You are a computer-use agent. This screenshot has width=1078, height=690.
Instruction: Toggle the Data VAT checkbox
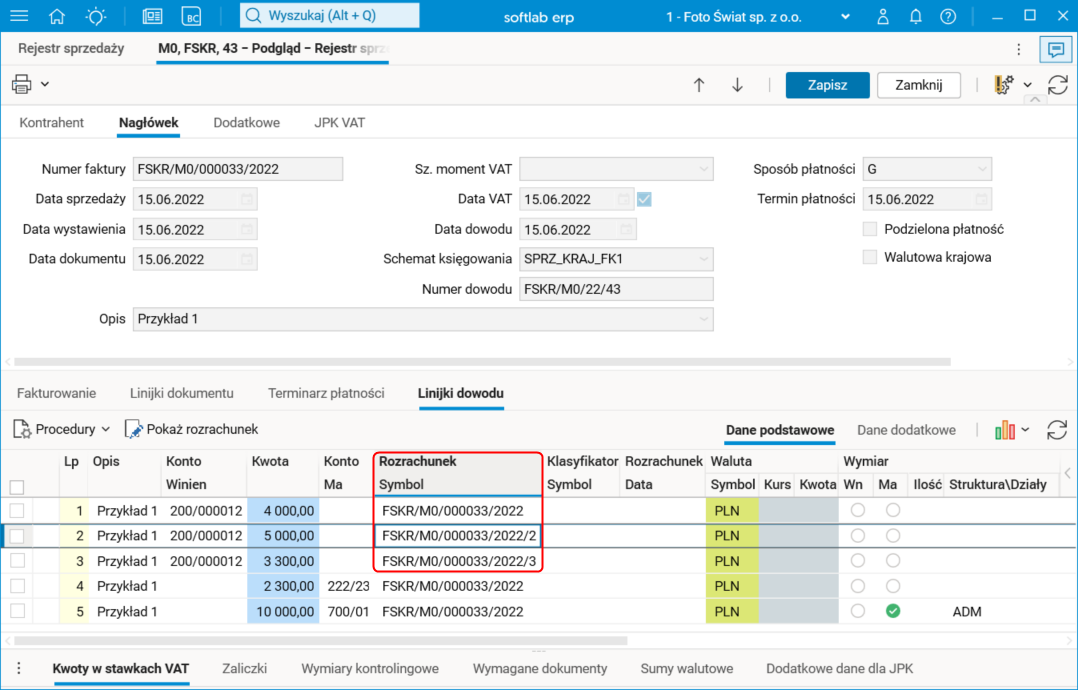pyautogui.click(x=644, y=199)
